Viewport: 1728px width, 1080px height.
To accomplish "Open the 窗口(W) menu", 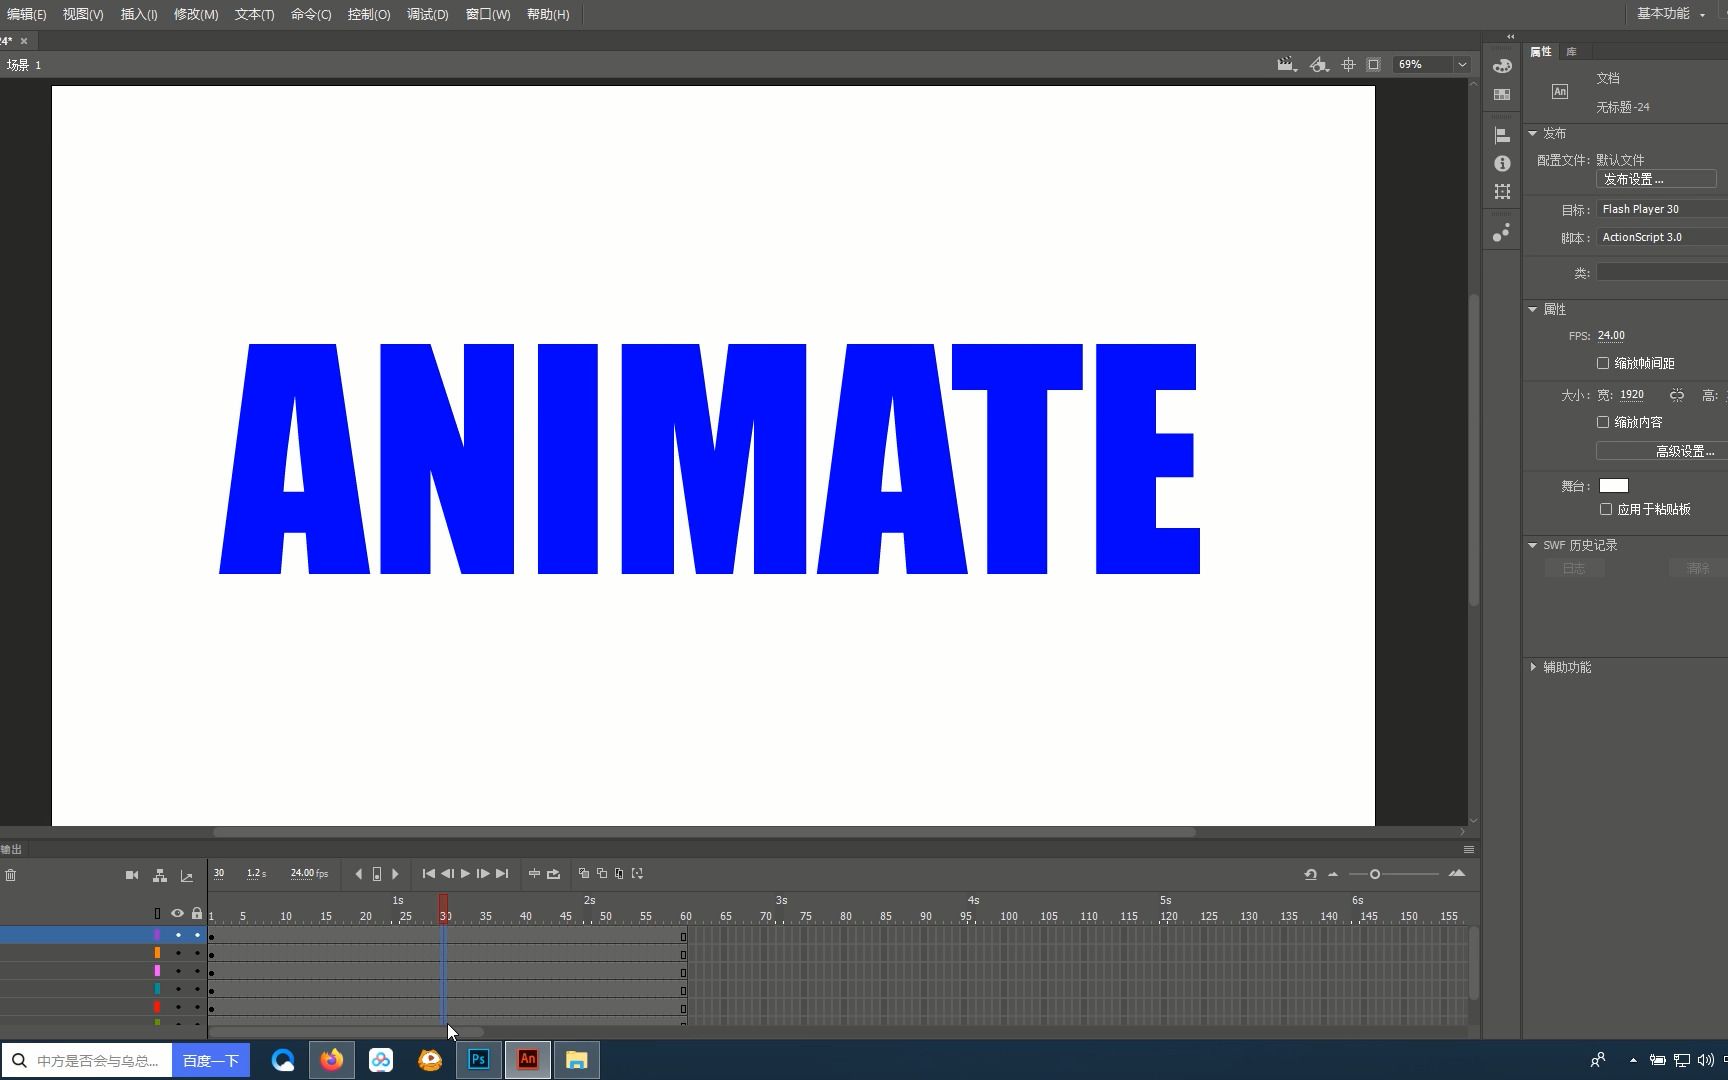I will [488, 14].
